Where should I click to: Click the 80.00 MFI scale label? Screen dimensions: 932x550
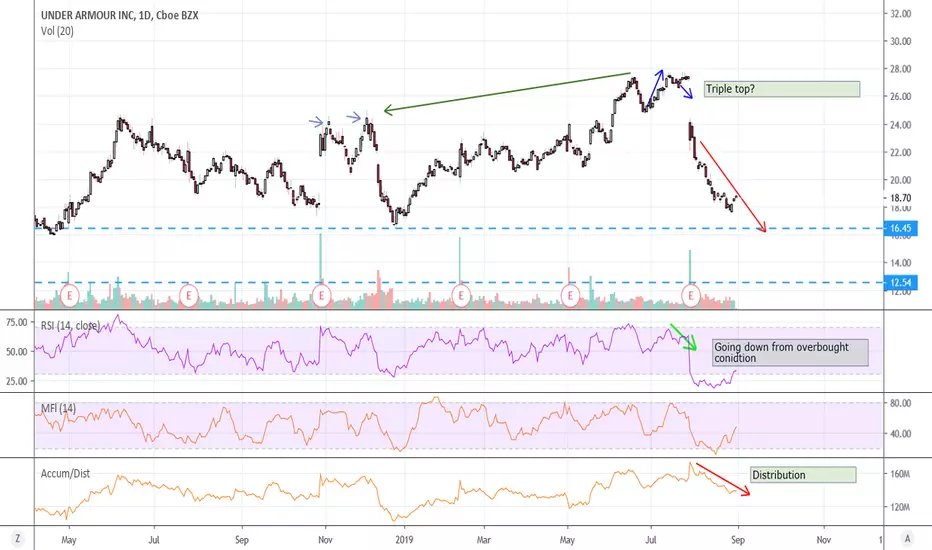point(900,403)
